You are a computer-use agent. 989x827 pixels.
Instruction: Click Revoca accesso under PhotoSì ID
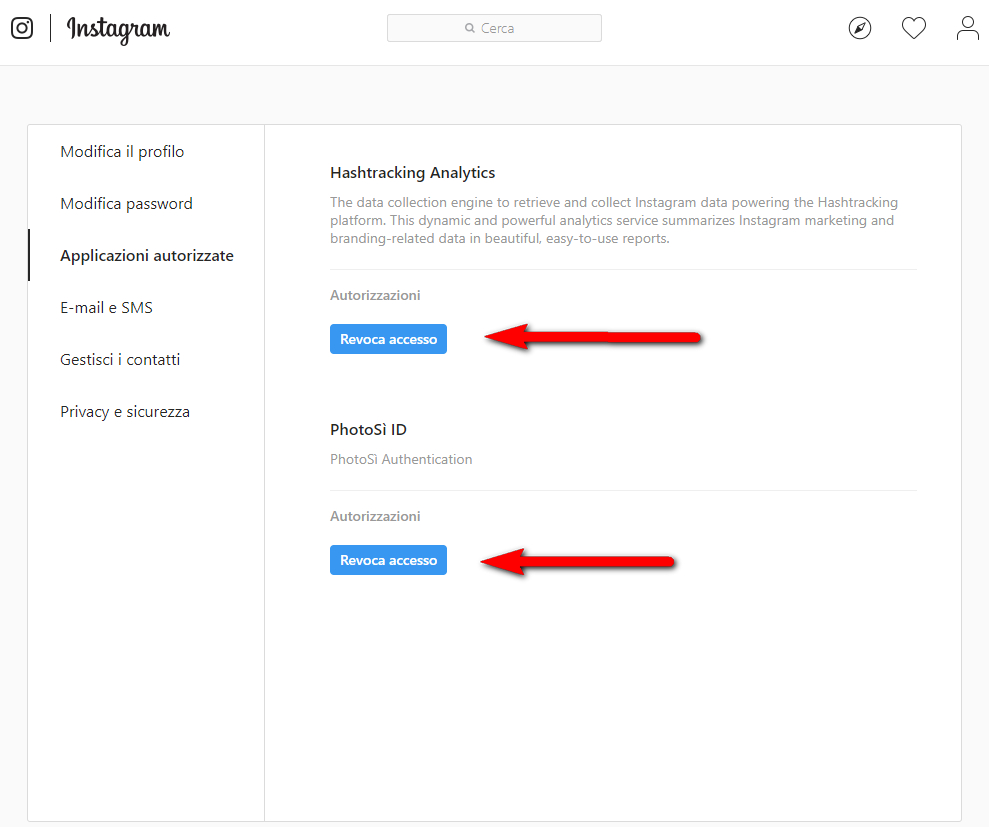(388, 560)
